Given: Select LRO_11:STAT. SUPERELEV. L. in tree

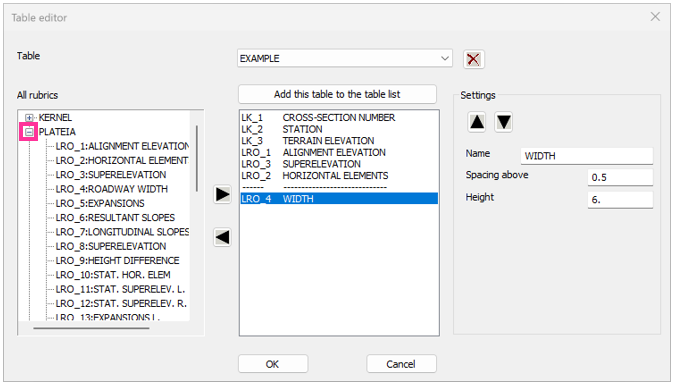Looking at the screenshot, I should click(121, 289).
